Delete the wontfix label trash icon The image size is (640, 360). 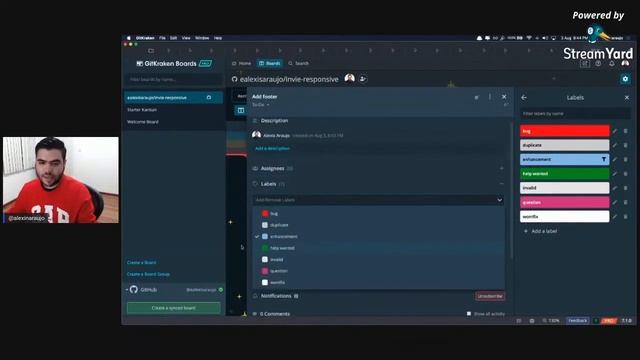tap(625, 217)
